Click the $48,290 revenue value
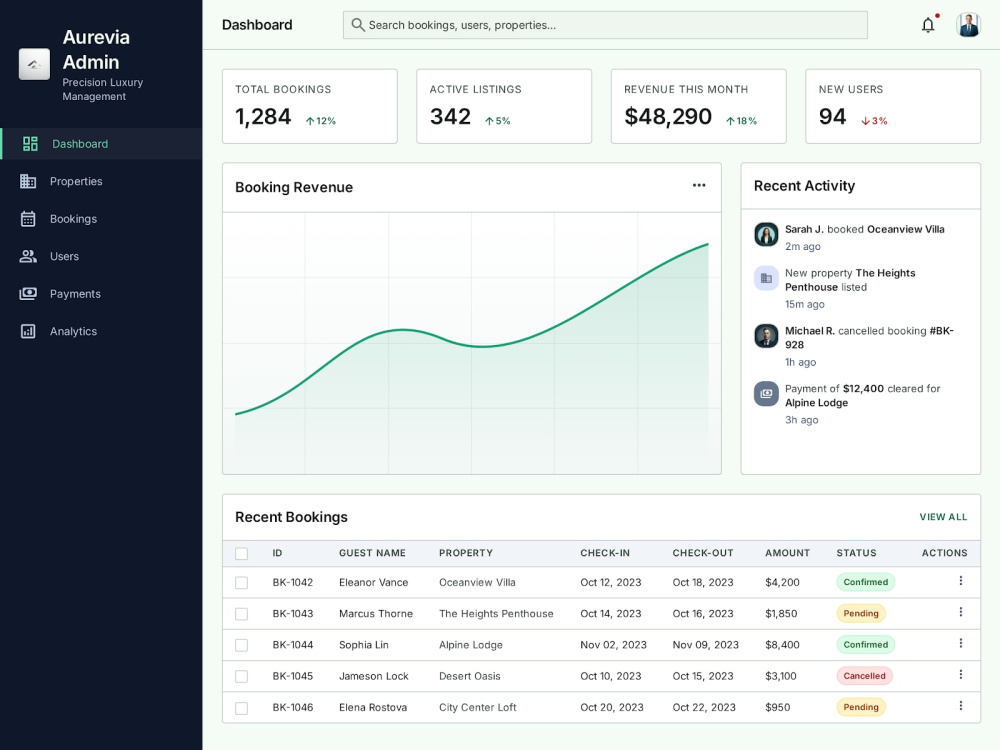 pos(668,116)
